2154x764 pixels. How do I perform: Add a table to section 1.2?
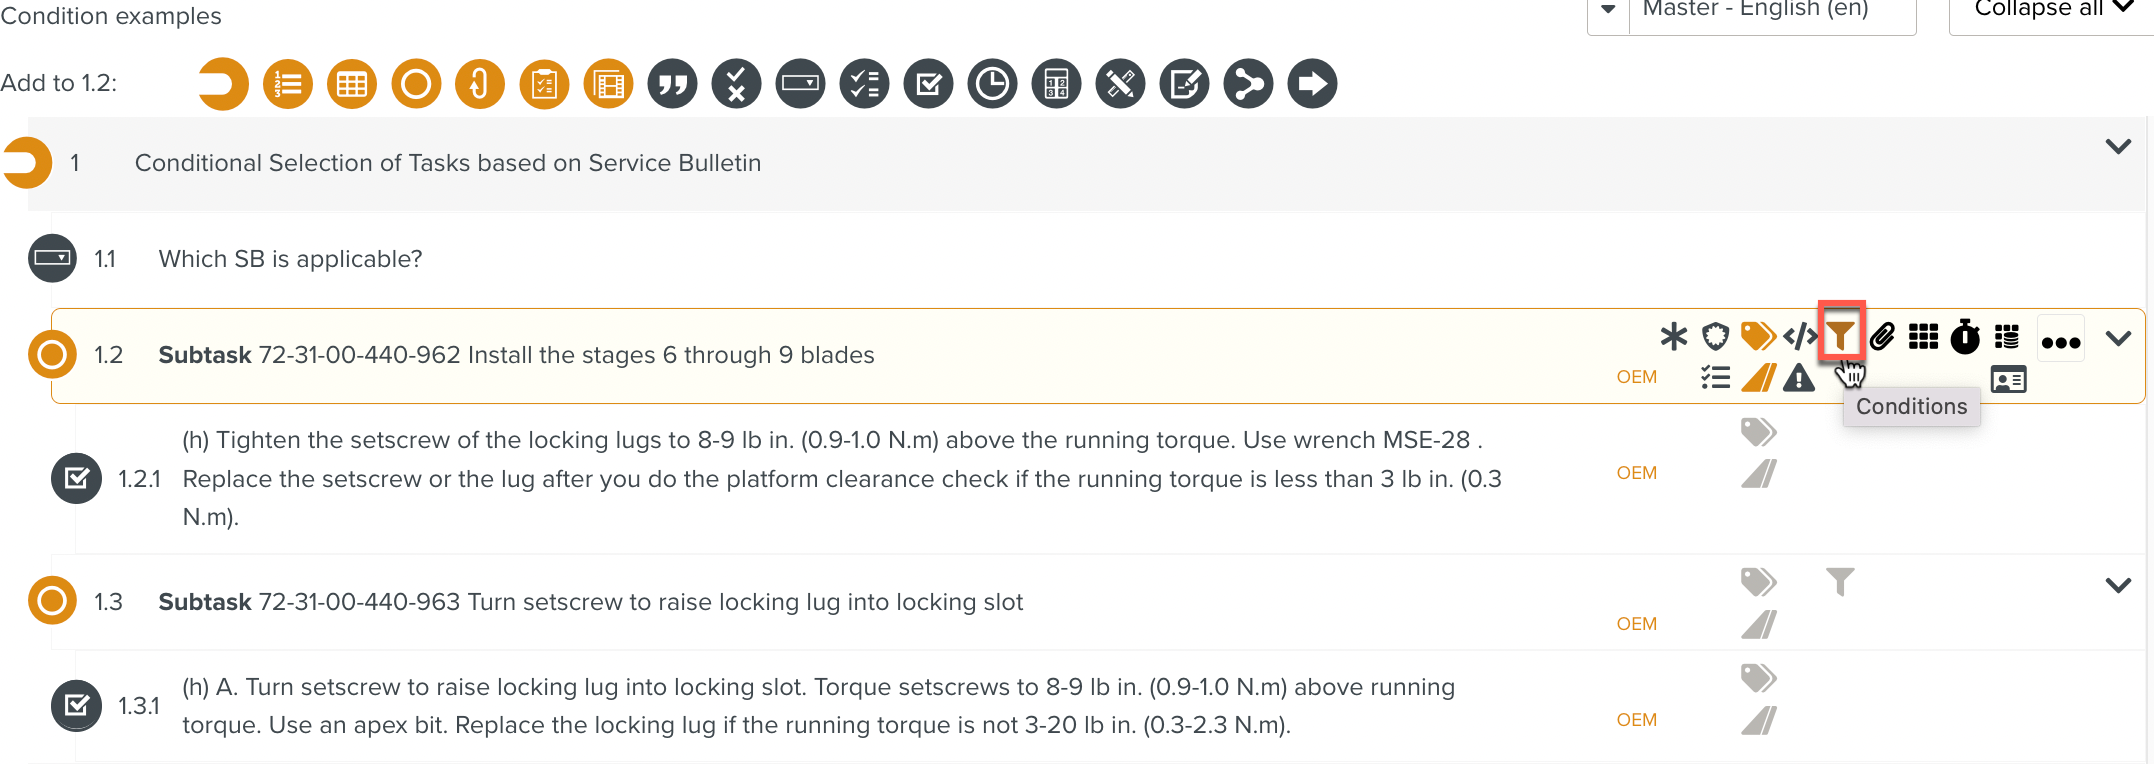click(x=351, y=83)
